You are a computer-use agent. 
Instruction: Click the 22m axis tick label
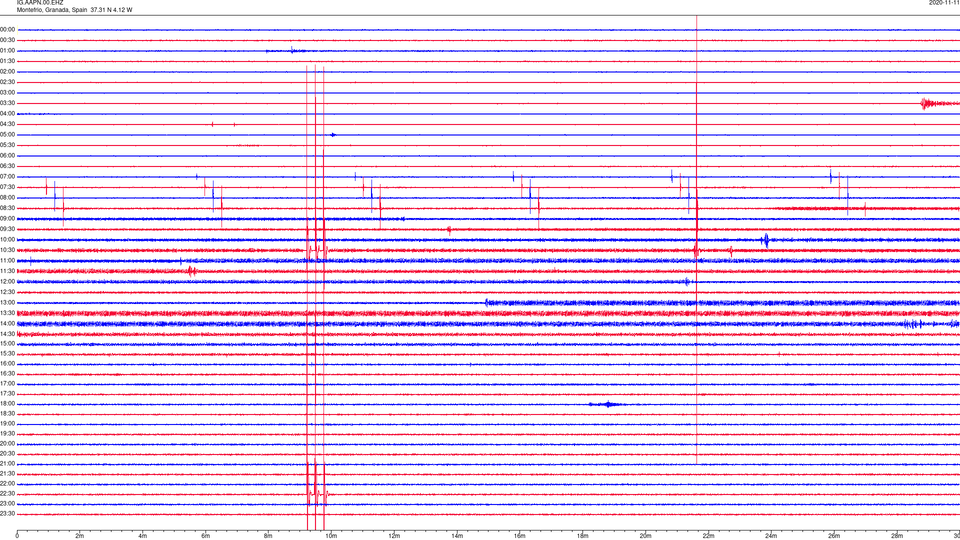pyautogui.click(x=708, y=536)
